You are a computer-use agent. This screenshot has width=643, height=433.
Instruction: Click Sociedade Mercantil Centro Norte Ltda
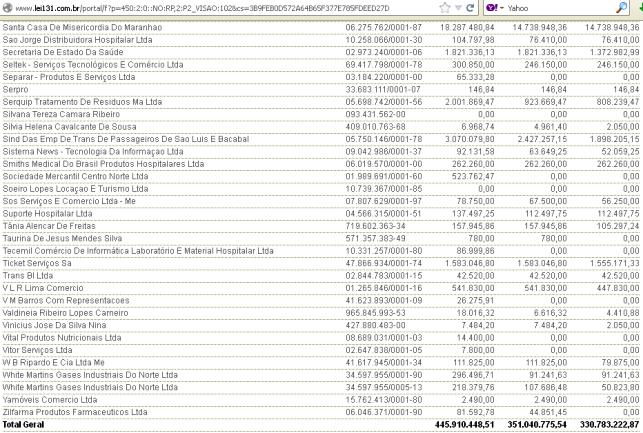[75, 176]
